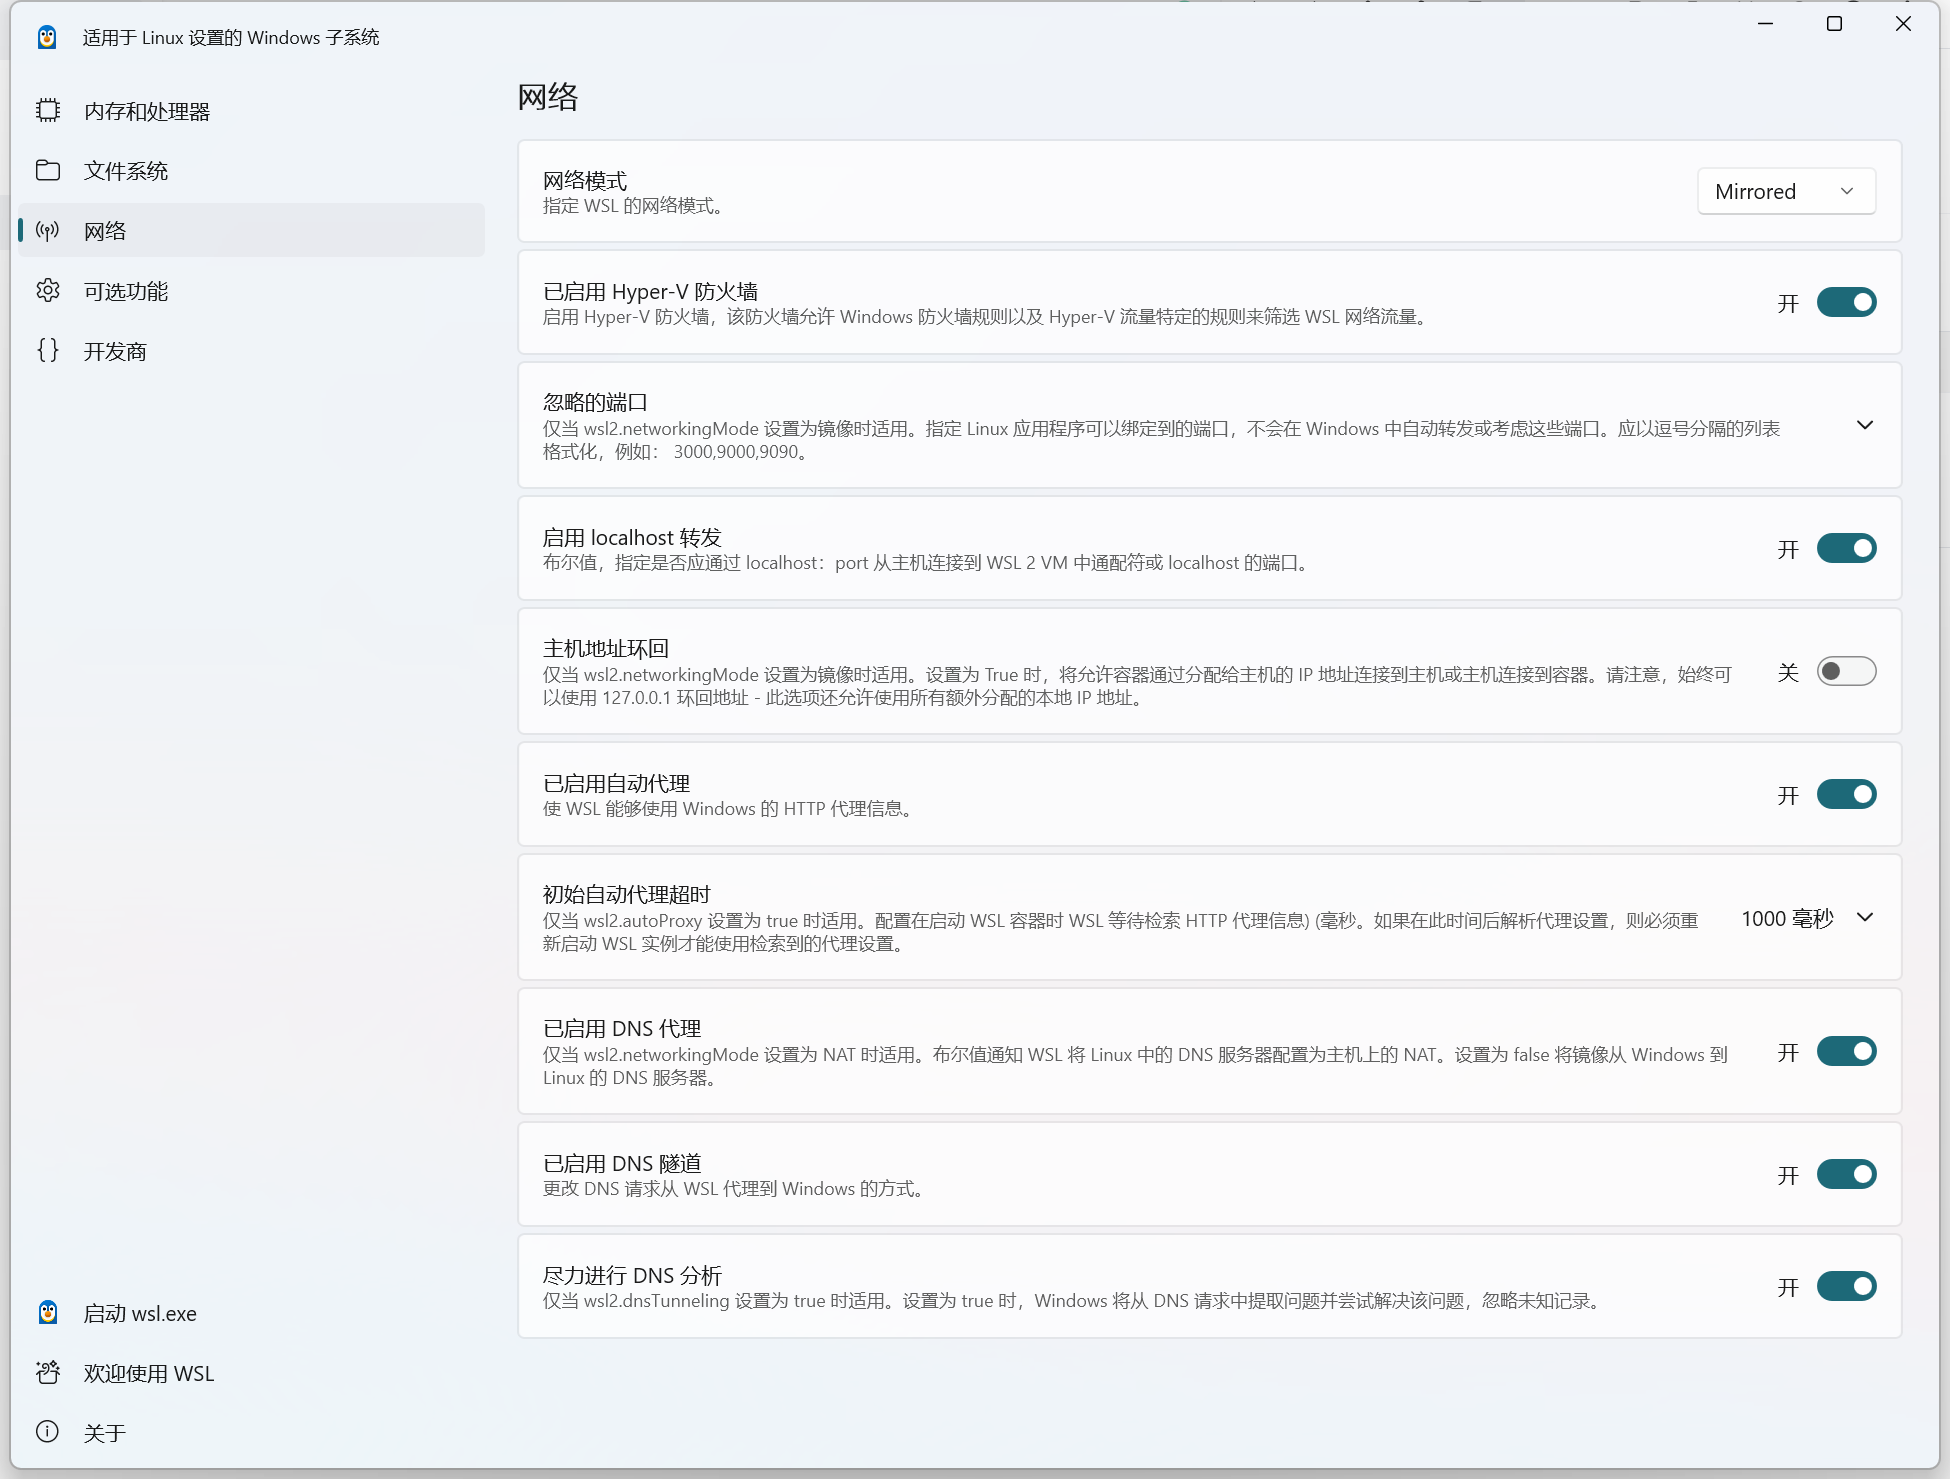Screen dimensions: 1950x1479
Task: Click the WSL penguin logo in title bar
Action: point(47,37)
